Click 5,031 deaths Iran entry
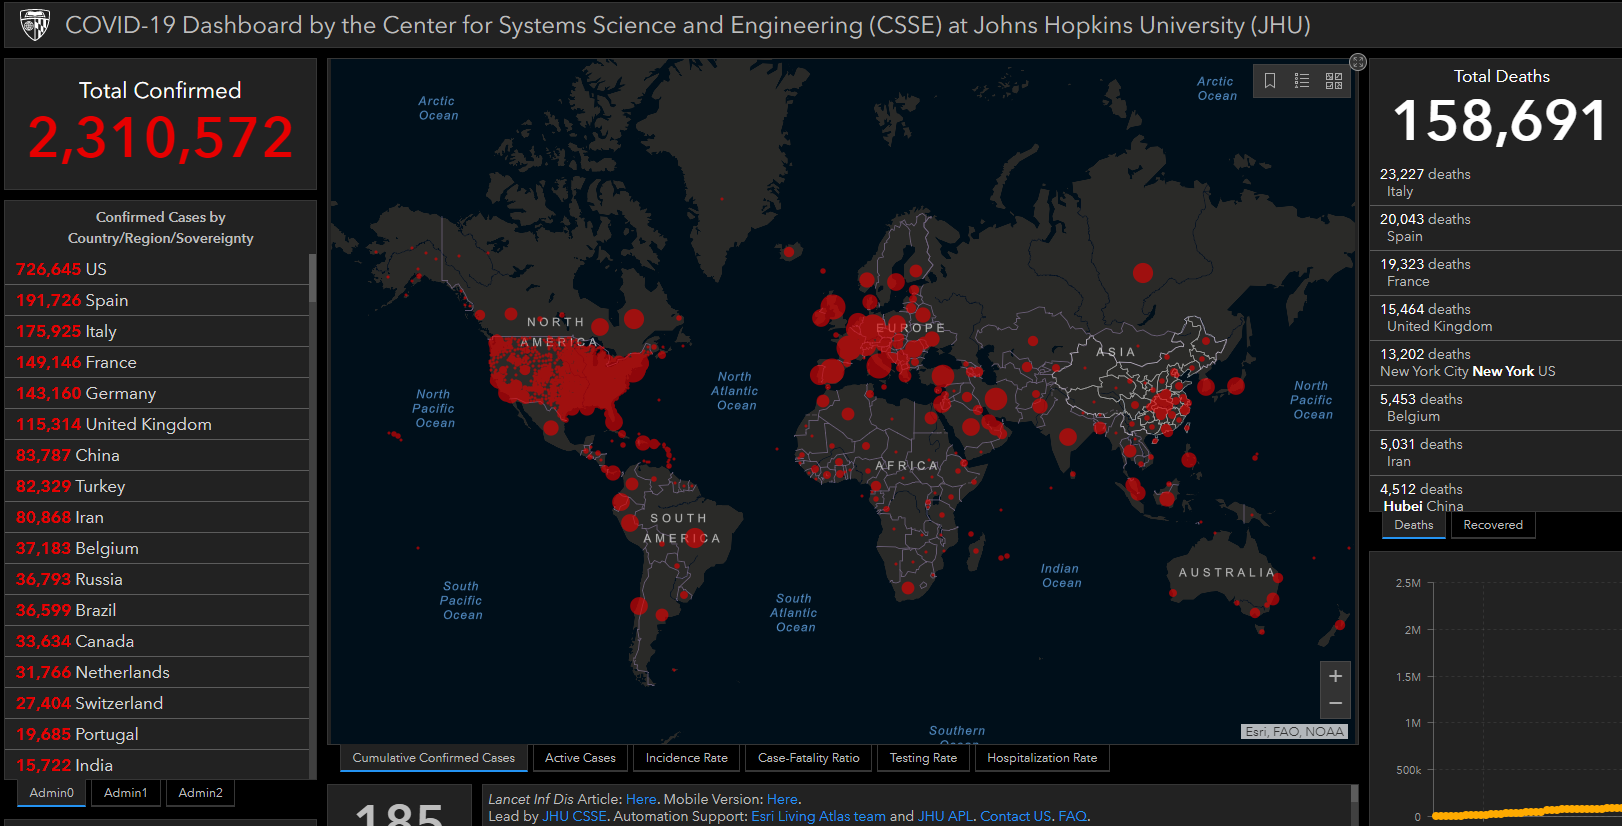Viewport: 1622px width, 826px height. click(x=1496, y=453)
